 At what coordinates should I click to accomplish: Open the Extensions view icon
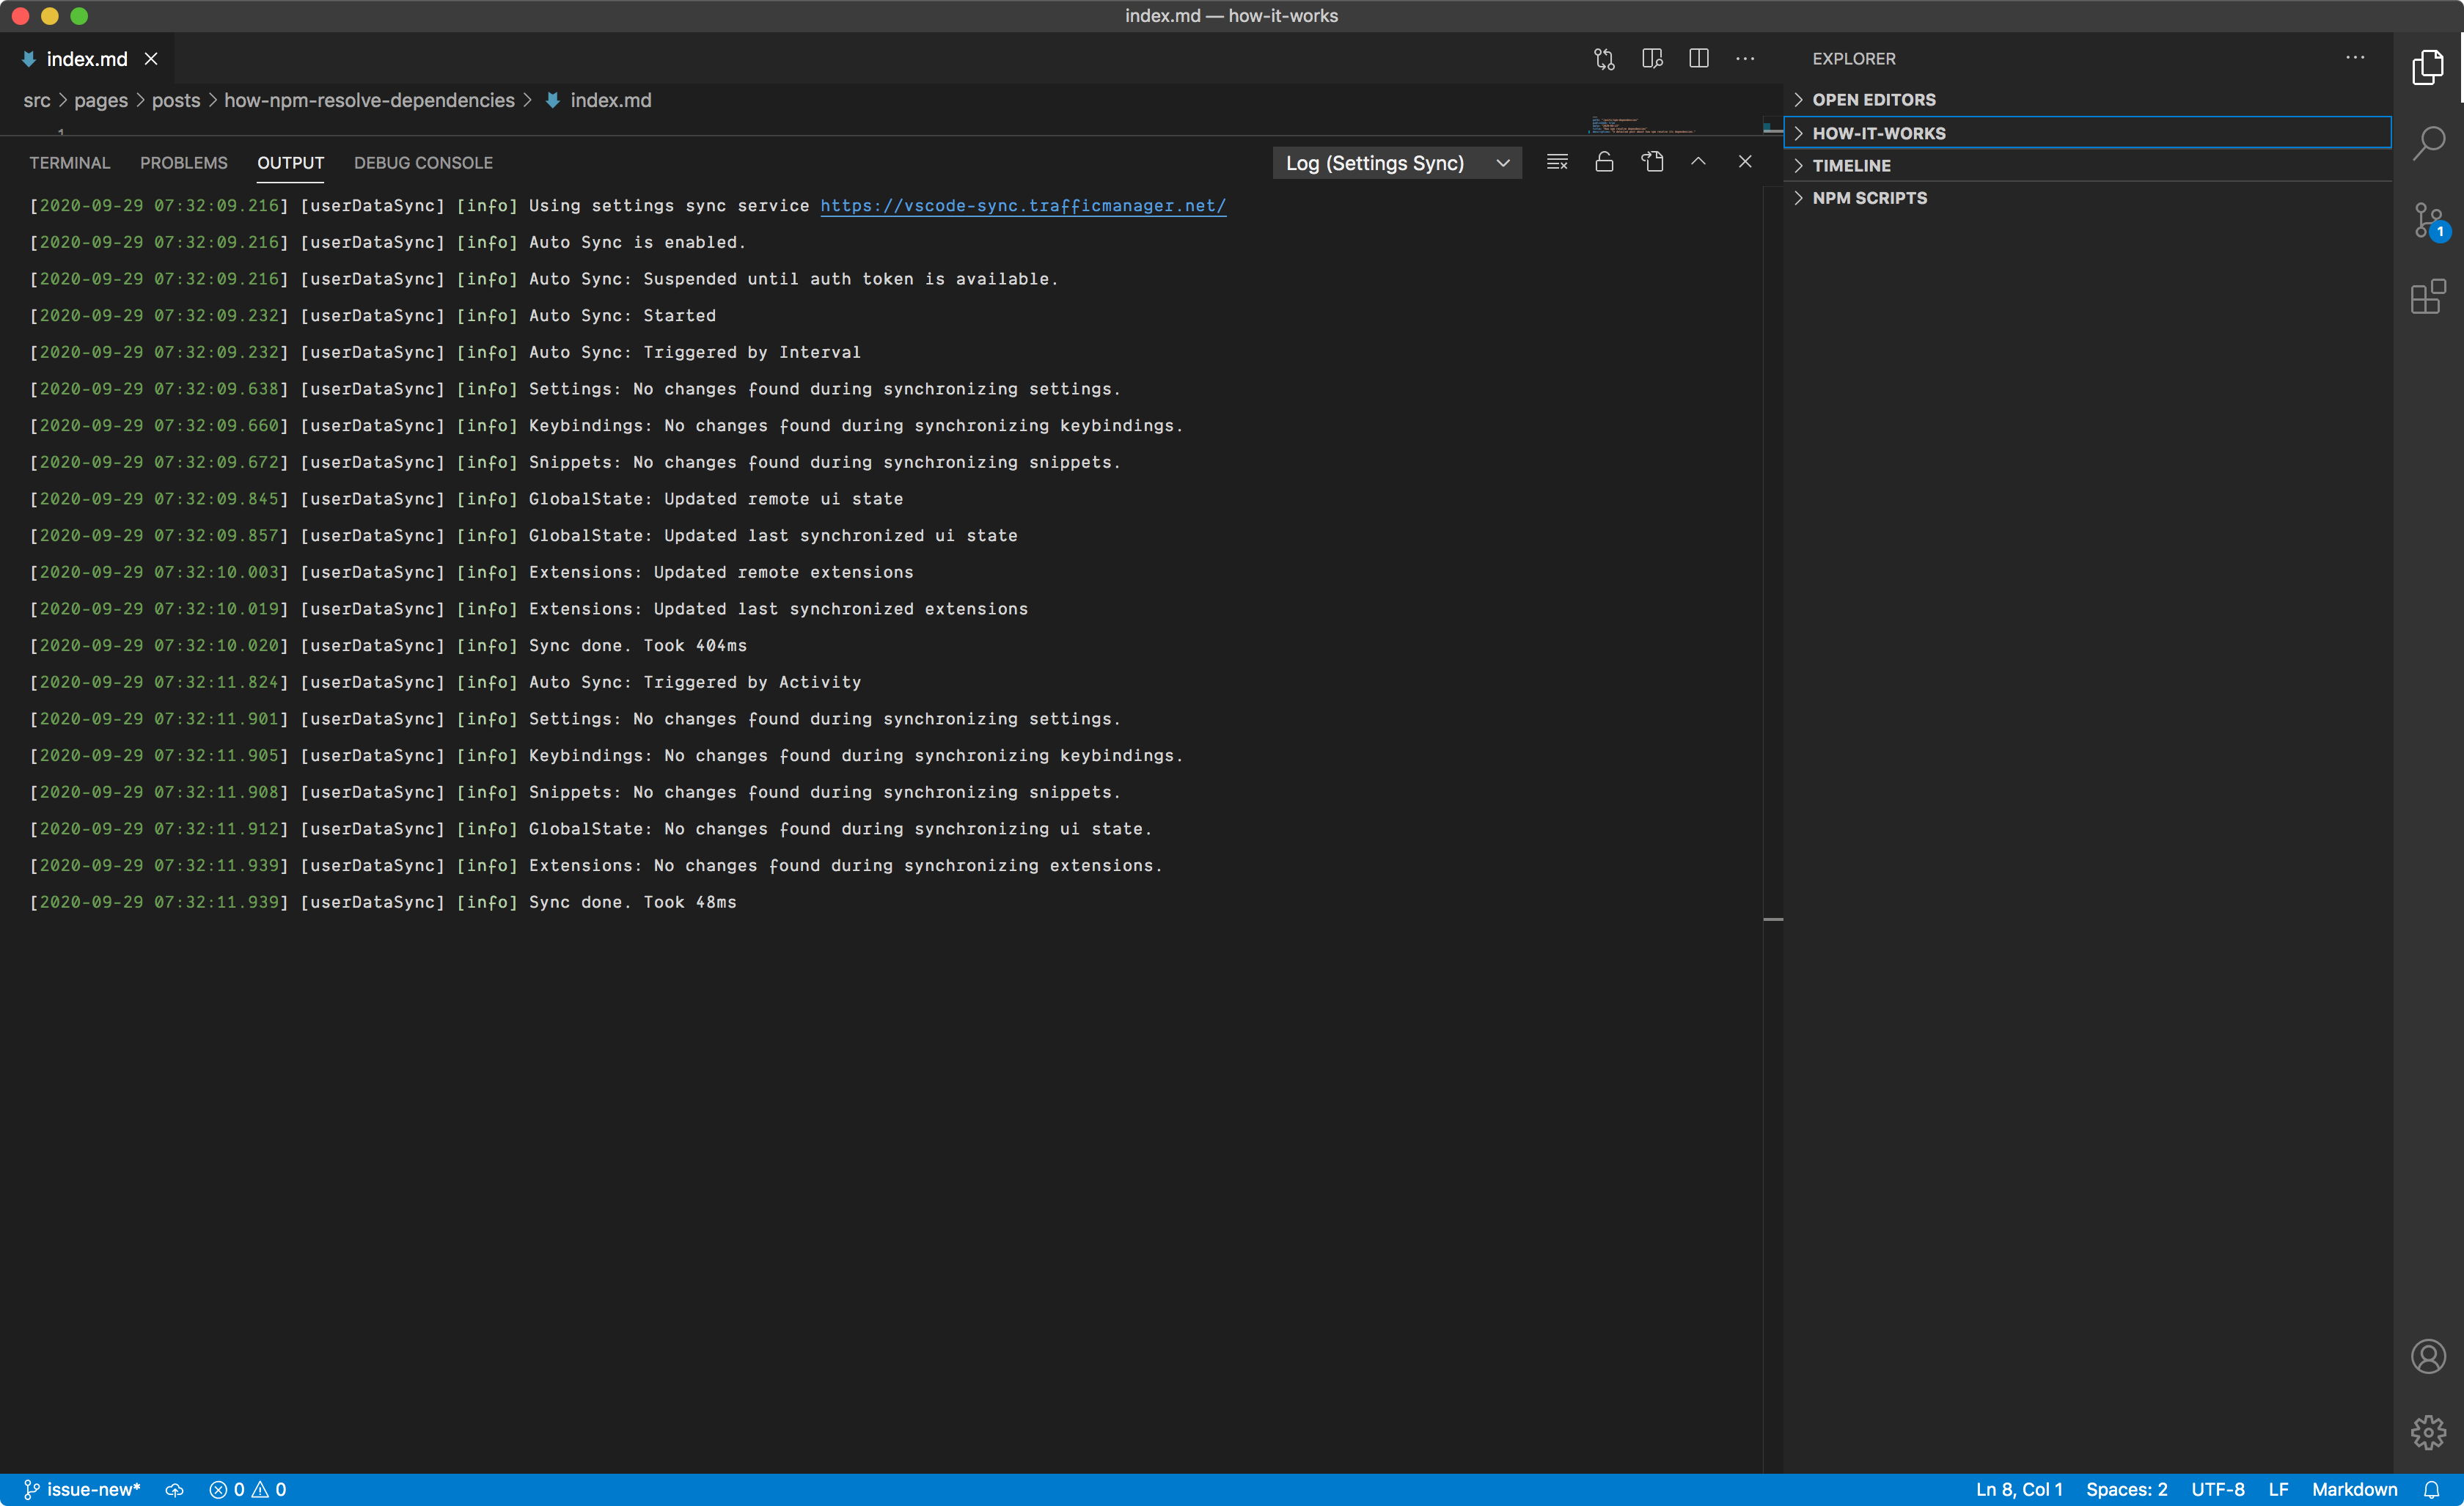[x=2428, y=297]
